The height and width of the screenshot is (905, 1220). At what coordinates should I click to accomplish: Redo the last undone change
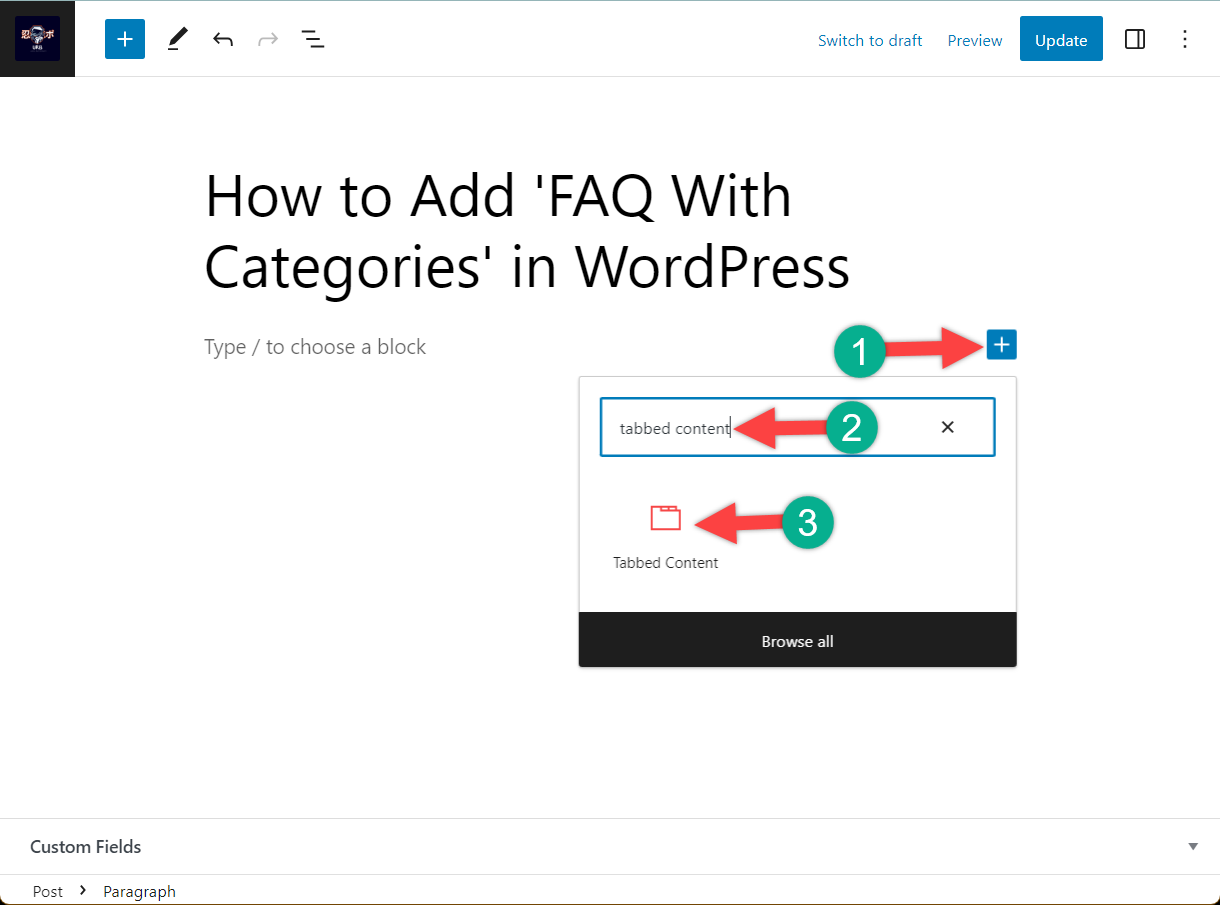267,40
